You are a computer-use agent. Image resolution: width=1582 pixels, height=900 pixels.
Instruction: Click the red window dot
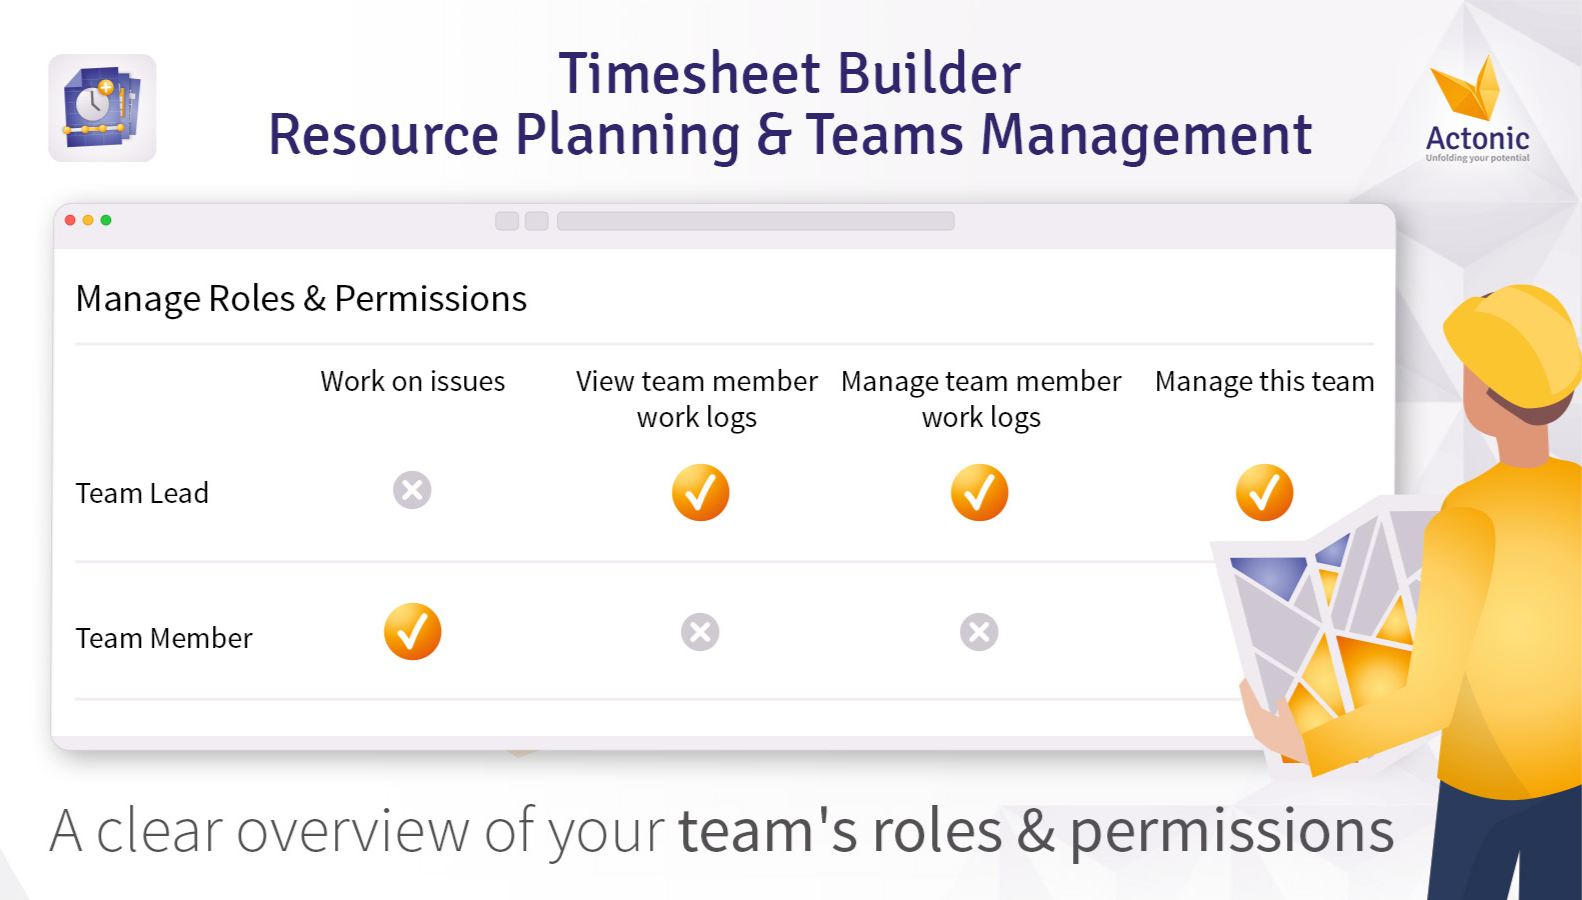coord(70,220)
